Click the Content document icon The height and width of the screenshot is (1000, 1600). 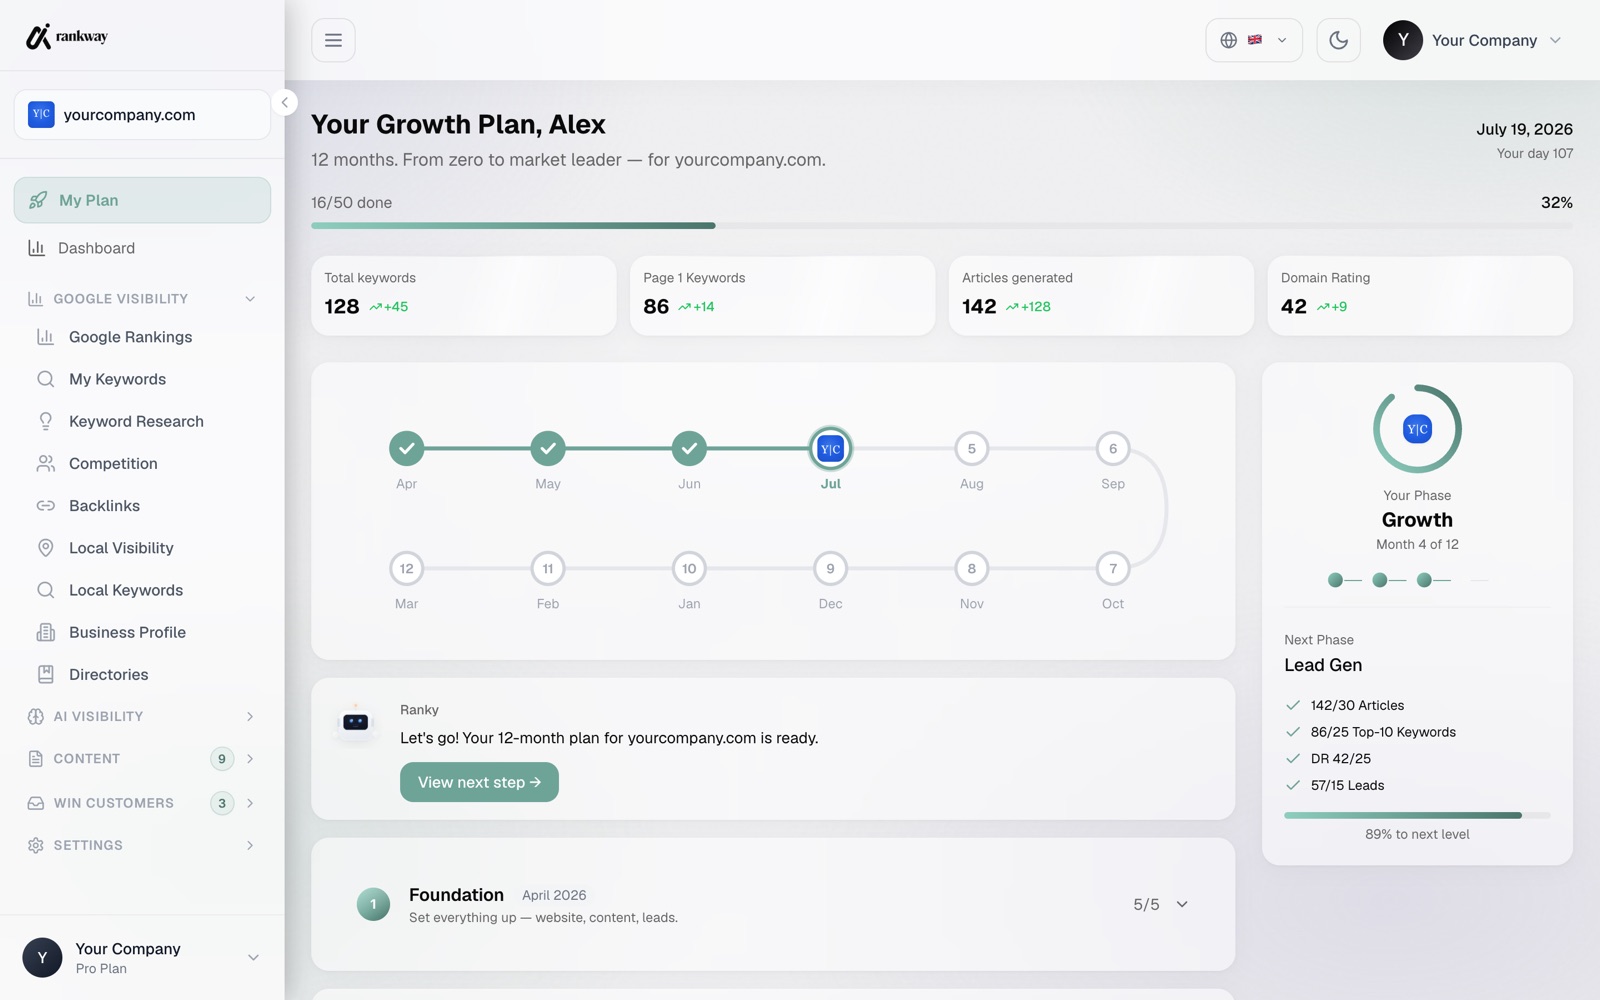click(x=36, y=758)
